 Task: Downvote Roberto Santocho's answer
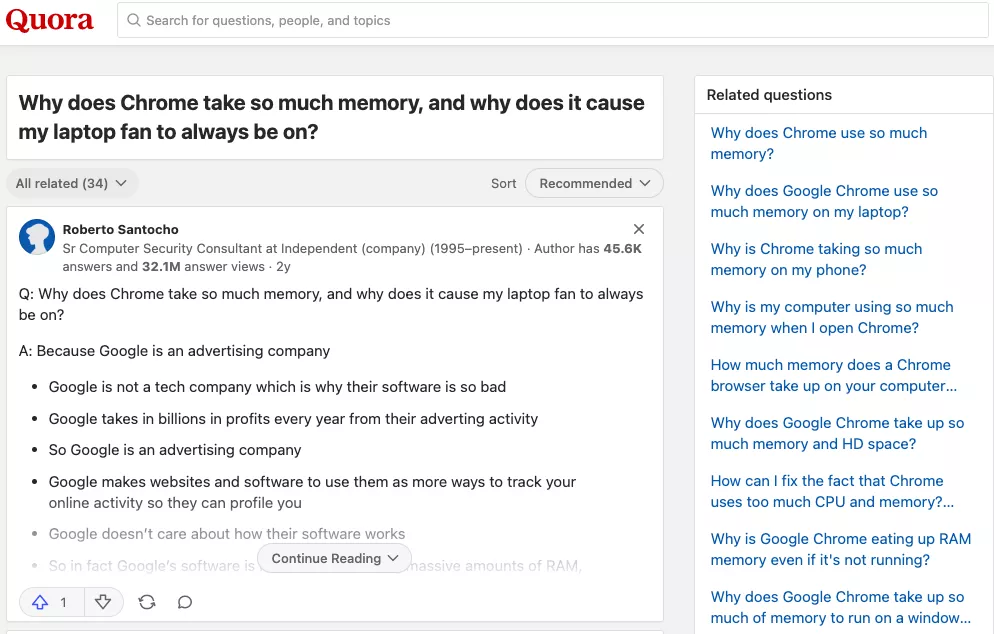(102, 602)
